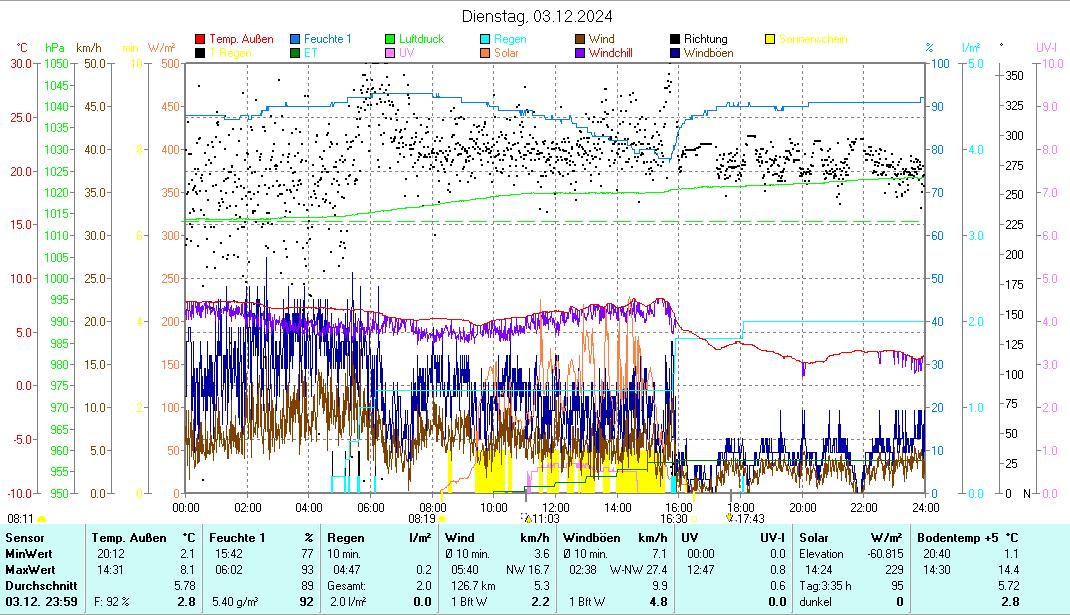The height and width of the screenshot is (615, 1070).
Task: Select the green Luftdruck legend marker
Action: [x=391, y=40]
